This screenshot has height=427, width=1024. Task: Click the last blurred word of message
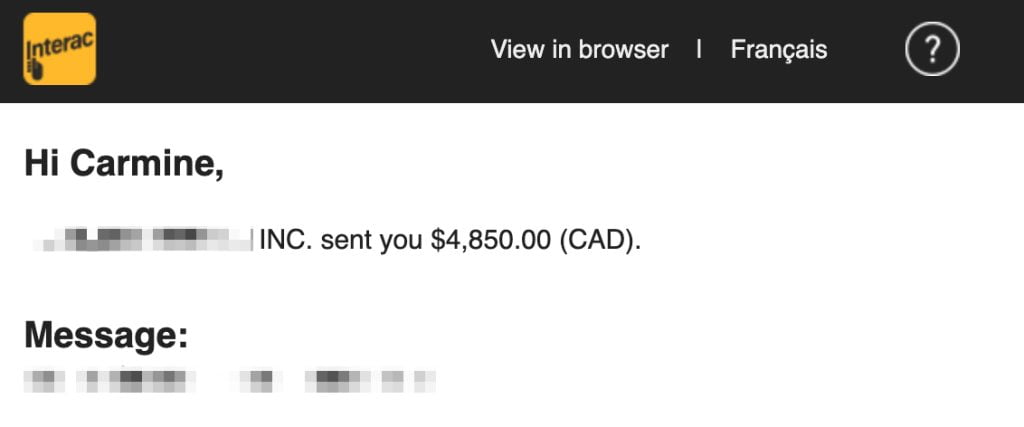pos(425,380)
